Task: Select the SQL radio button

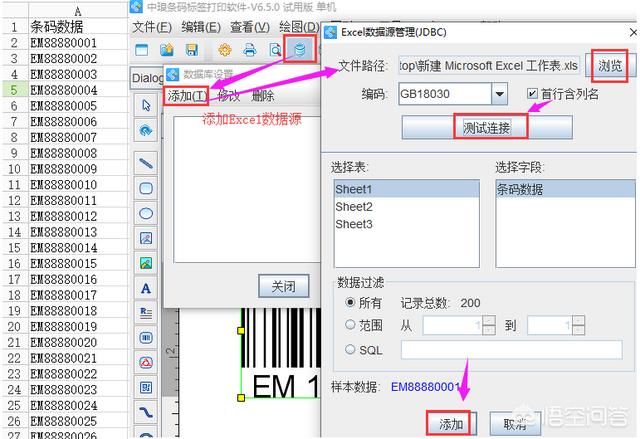Action: 350,349
